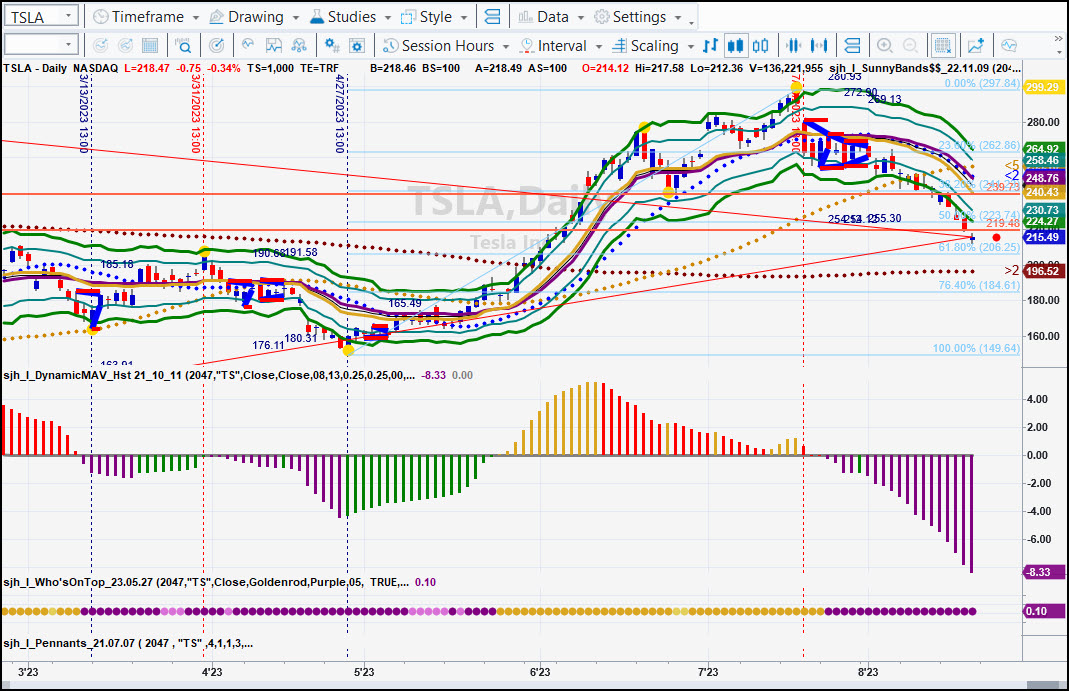The image size is (1069, 691).
Task: Click the 3/31/2023 13:00 vertical line label
Action: point(196,114)
